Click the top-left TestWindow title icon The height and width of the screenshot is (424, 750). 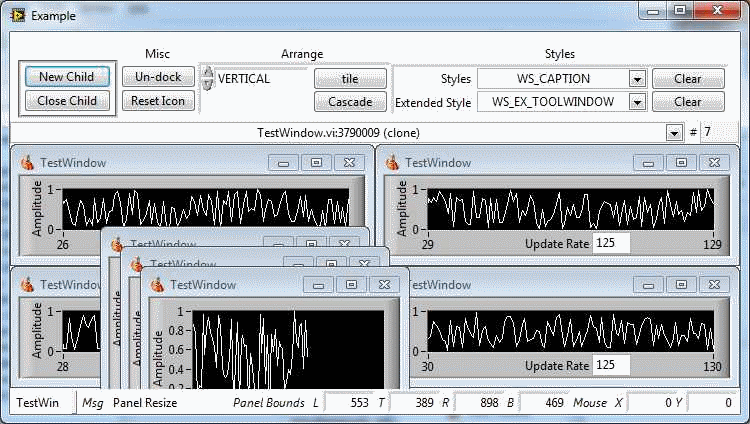click(x=28, y=162)
